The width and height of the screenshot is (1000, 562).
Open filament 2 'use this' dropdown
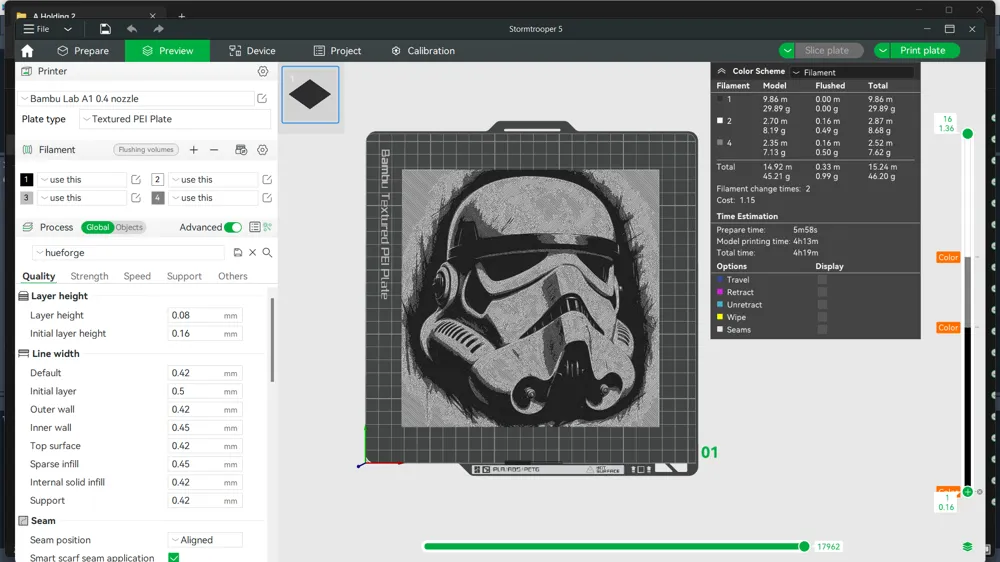[213, 180]
